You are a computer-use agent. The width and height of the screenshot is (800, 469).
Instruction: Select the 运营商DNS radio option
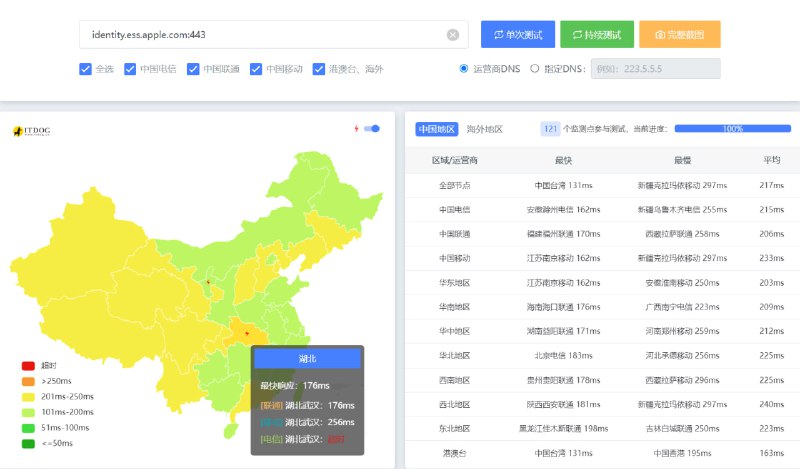(x=464, y=68)
